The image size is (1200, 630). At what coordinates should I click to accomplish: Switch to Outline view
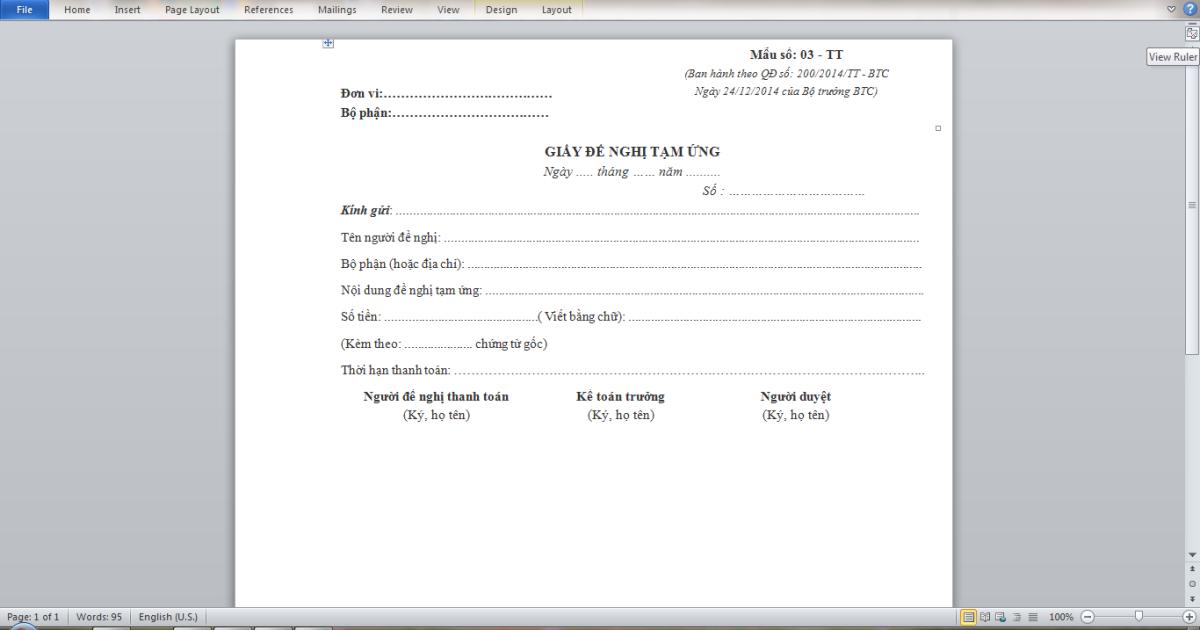tap(1017, 617)
